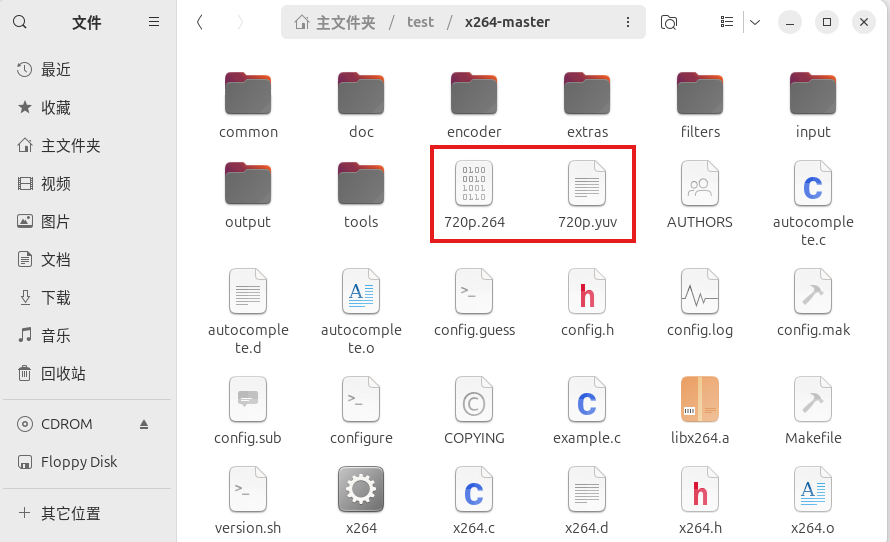Select the 720p.yuv file
The image size is (890, 542).
587,196
